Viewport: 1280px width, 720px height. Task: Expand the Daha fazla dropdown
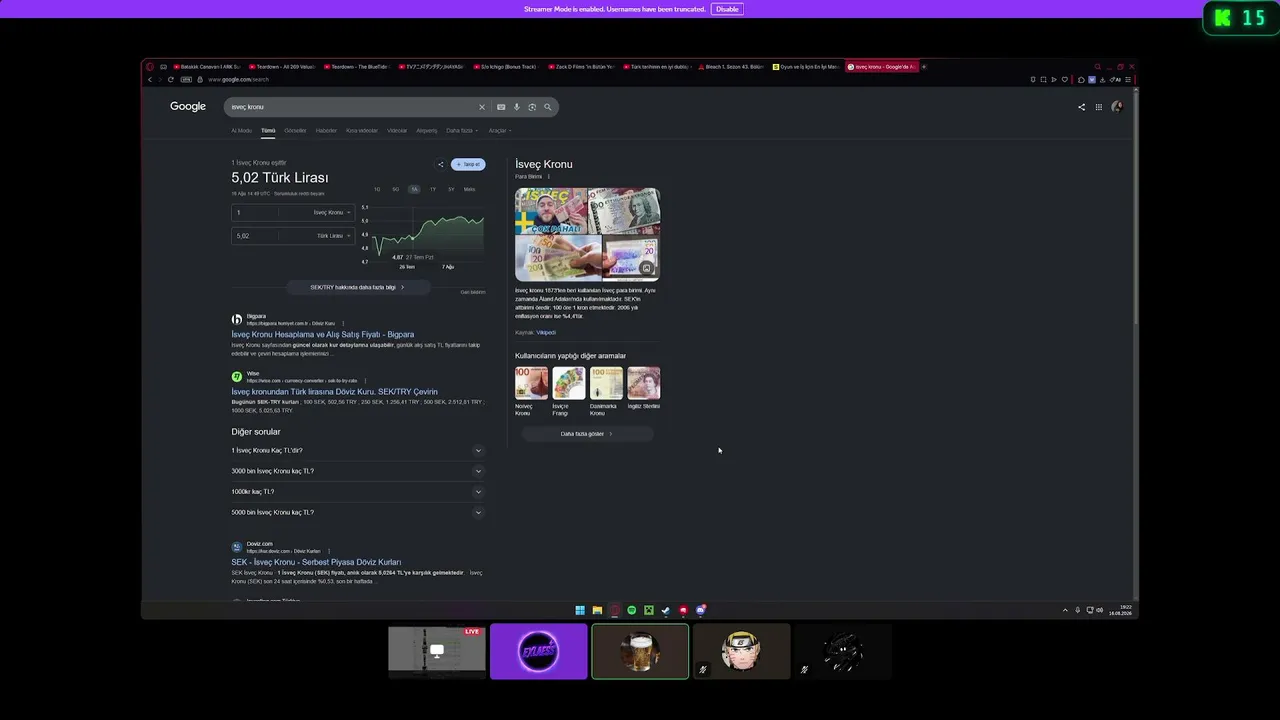pyautogui.click(x=462, y=130)
